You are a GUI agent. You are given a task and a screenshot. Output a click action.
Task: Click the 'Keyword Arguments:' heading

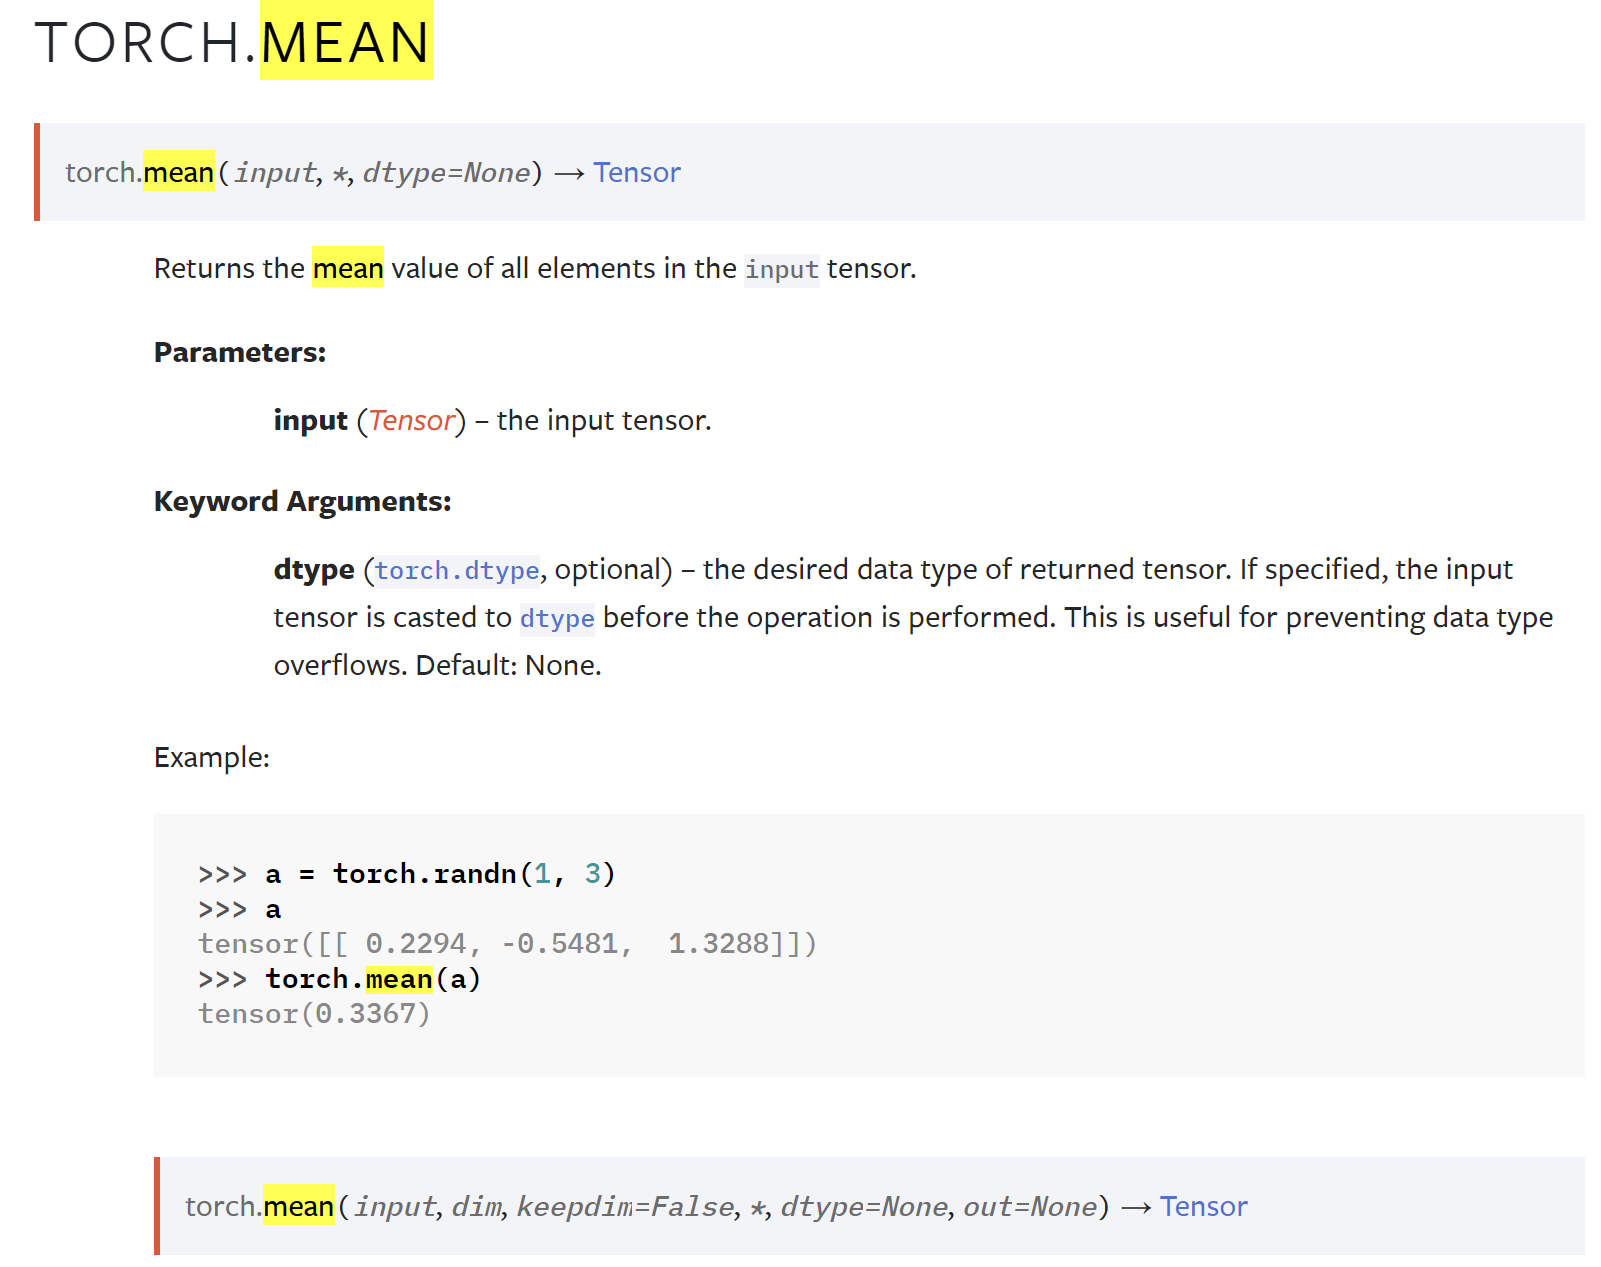pyautogui.click(x=303, y=501)
